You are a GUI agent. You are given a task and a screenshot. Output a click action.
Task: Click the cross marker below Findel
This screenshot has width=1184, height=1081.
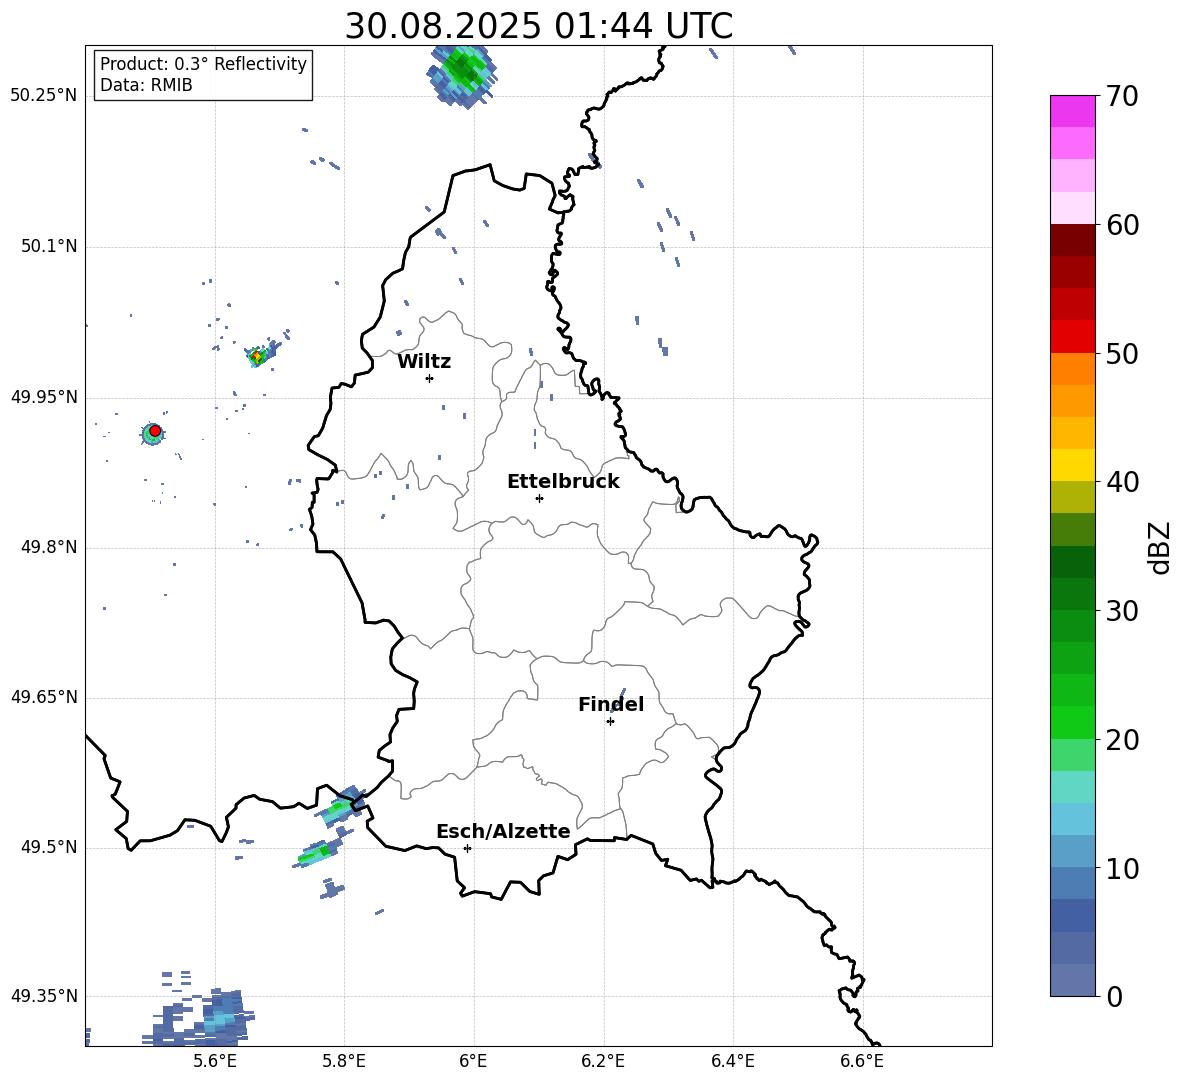pyautogui.click(x=610, y=722)
